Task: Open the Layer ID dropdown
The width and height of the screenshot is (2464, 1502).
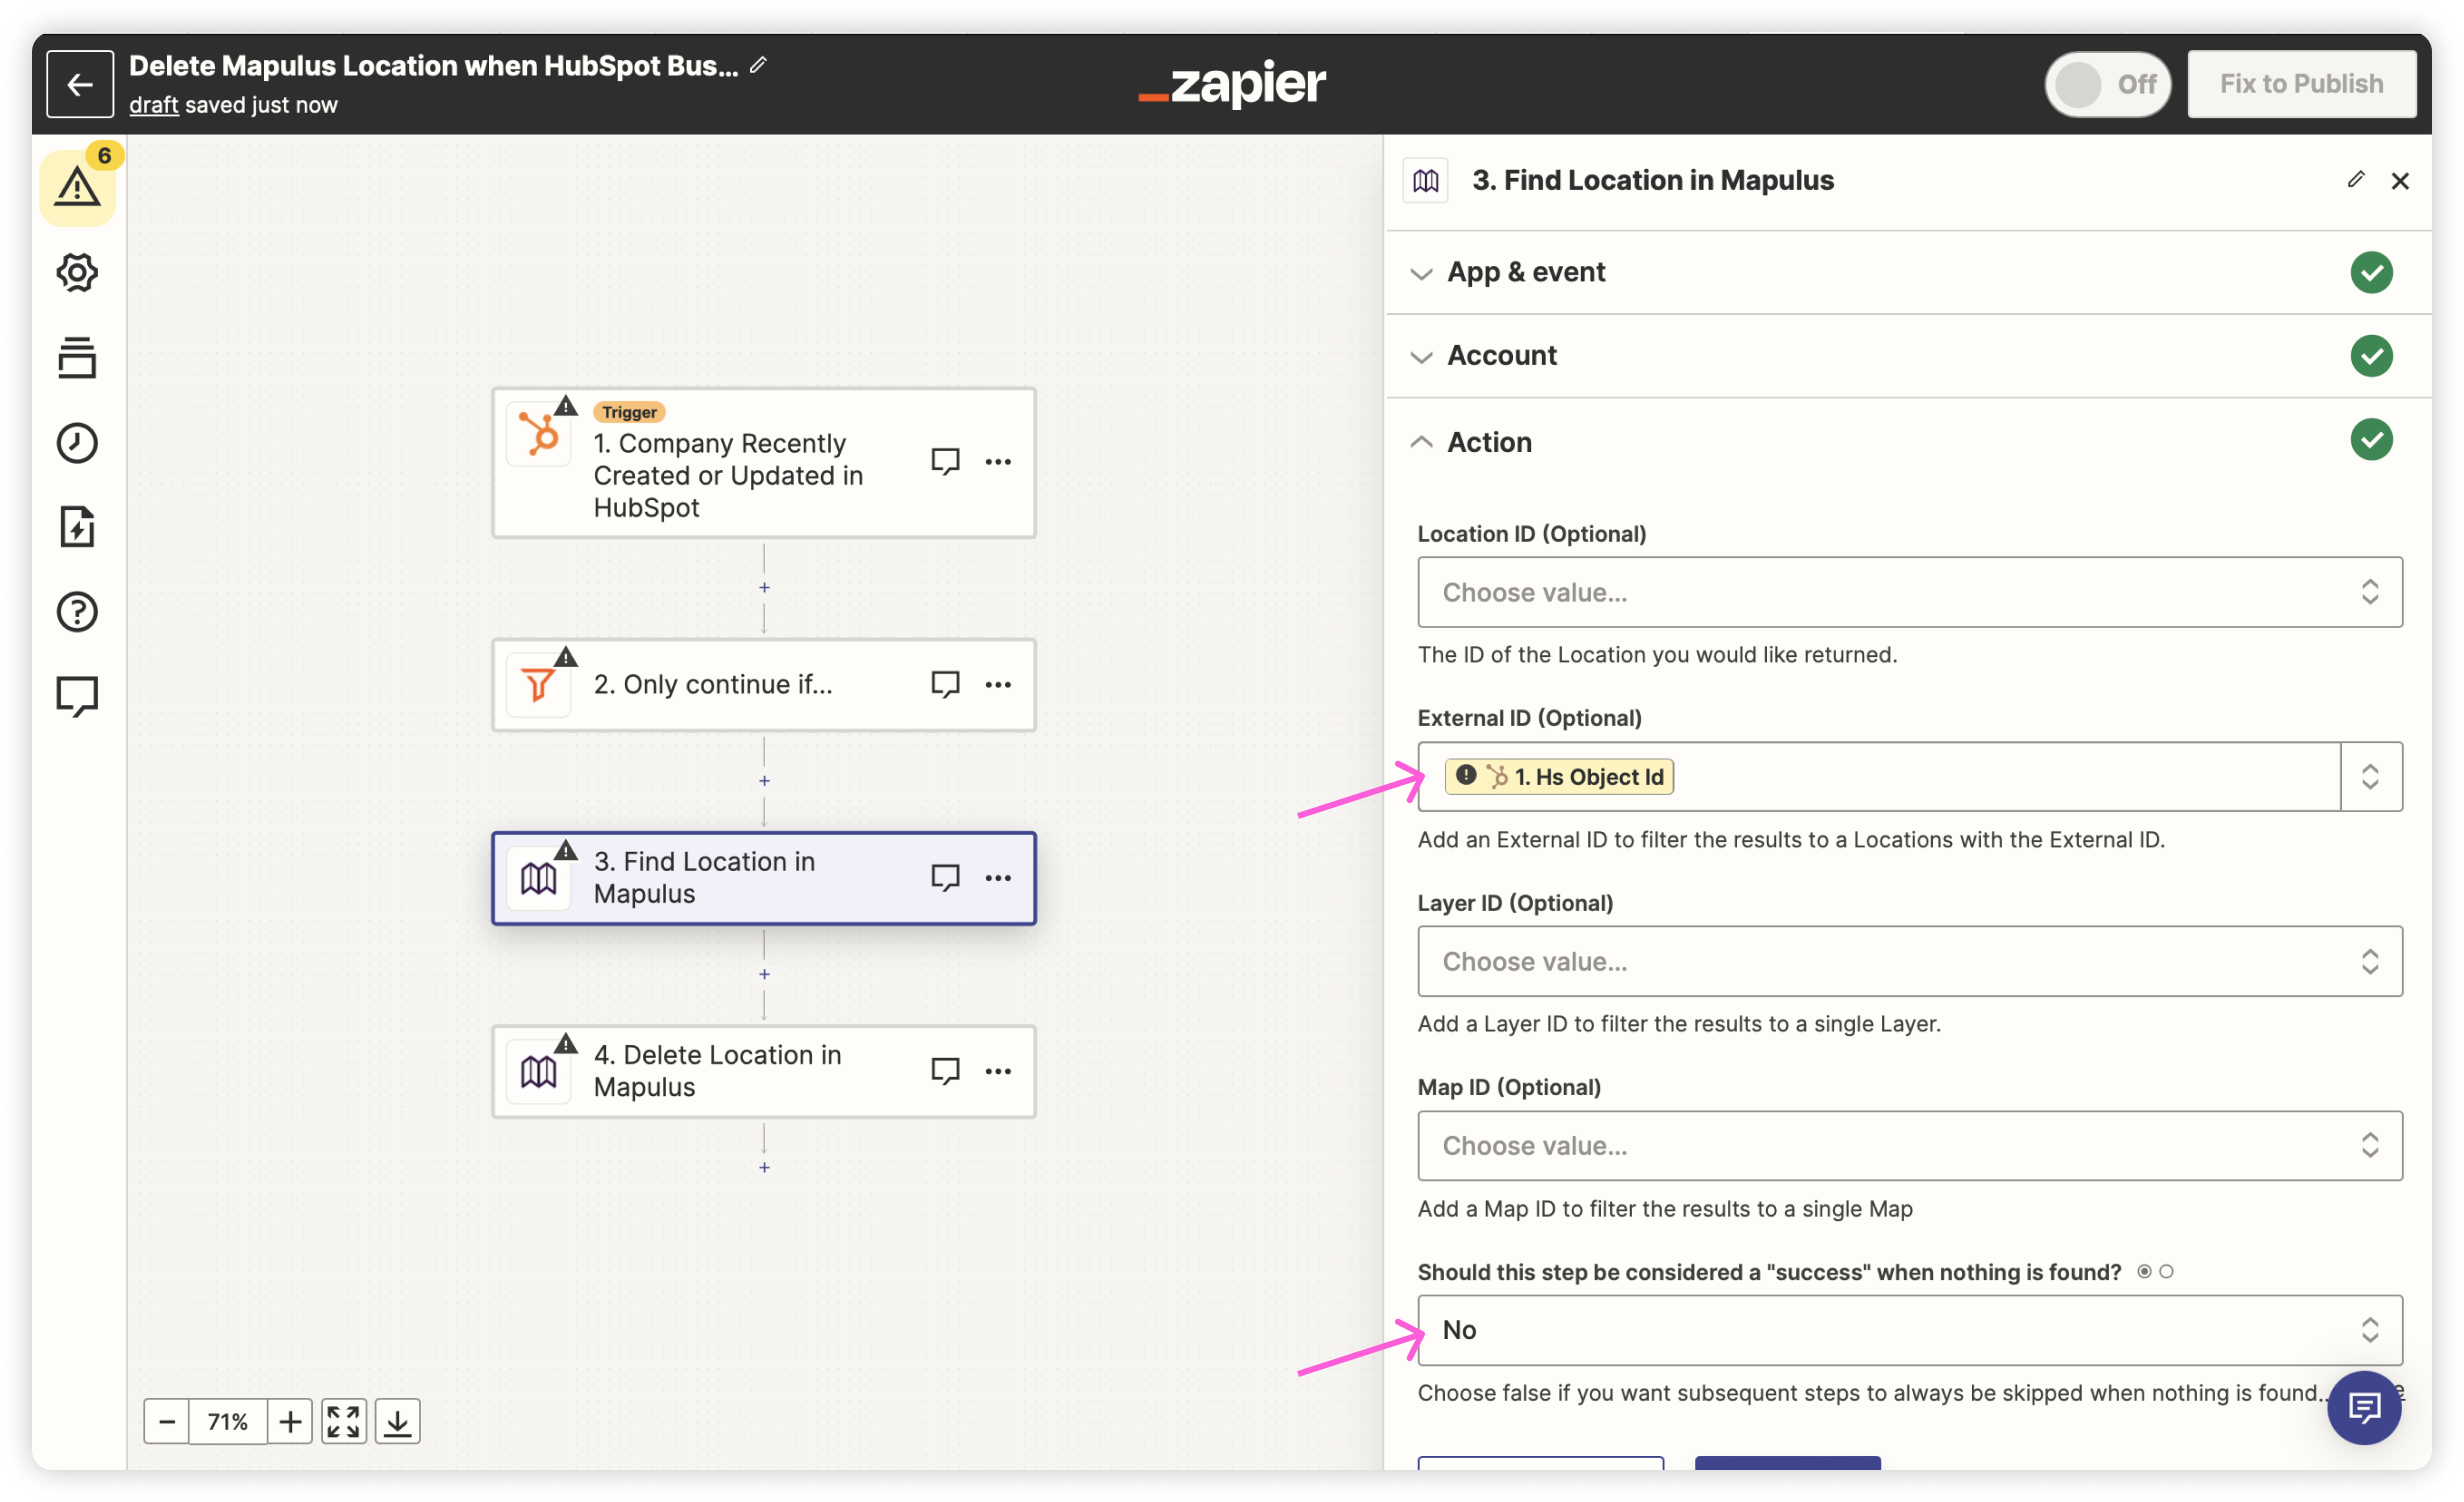Action: (x=1909, y=962)
